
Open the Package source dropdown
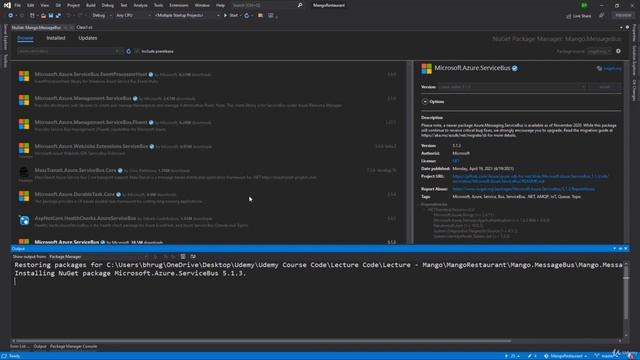tap(599, 51)
